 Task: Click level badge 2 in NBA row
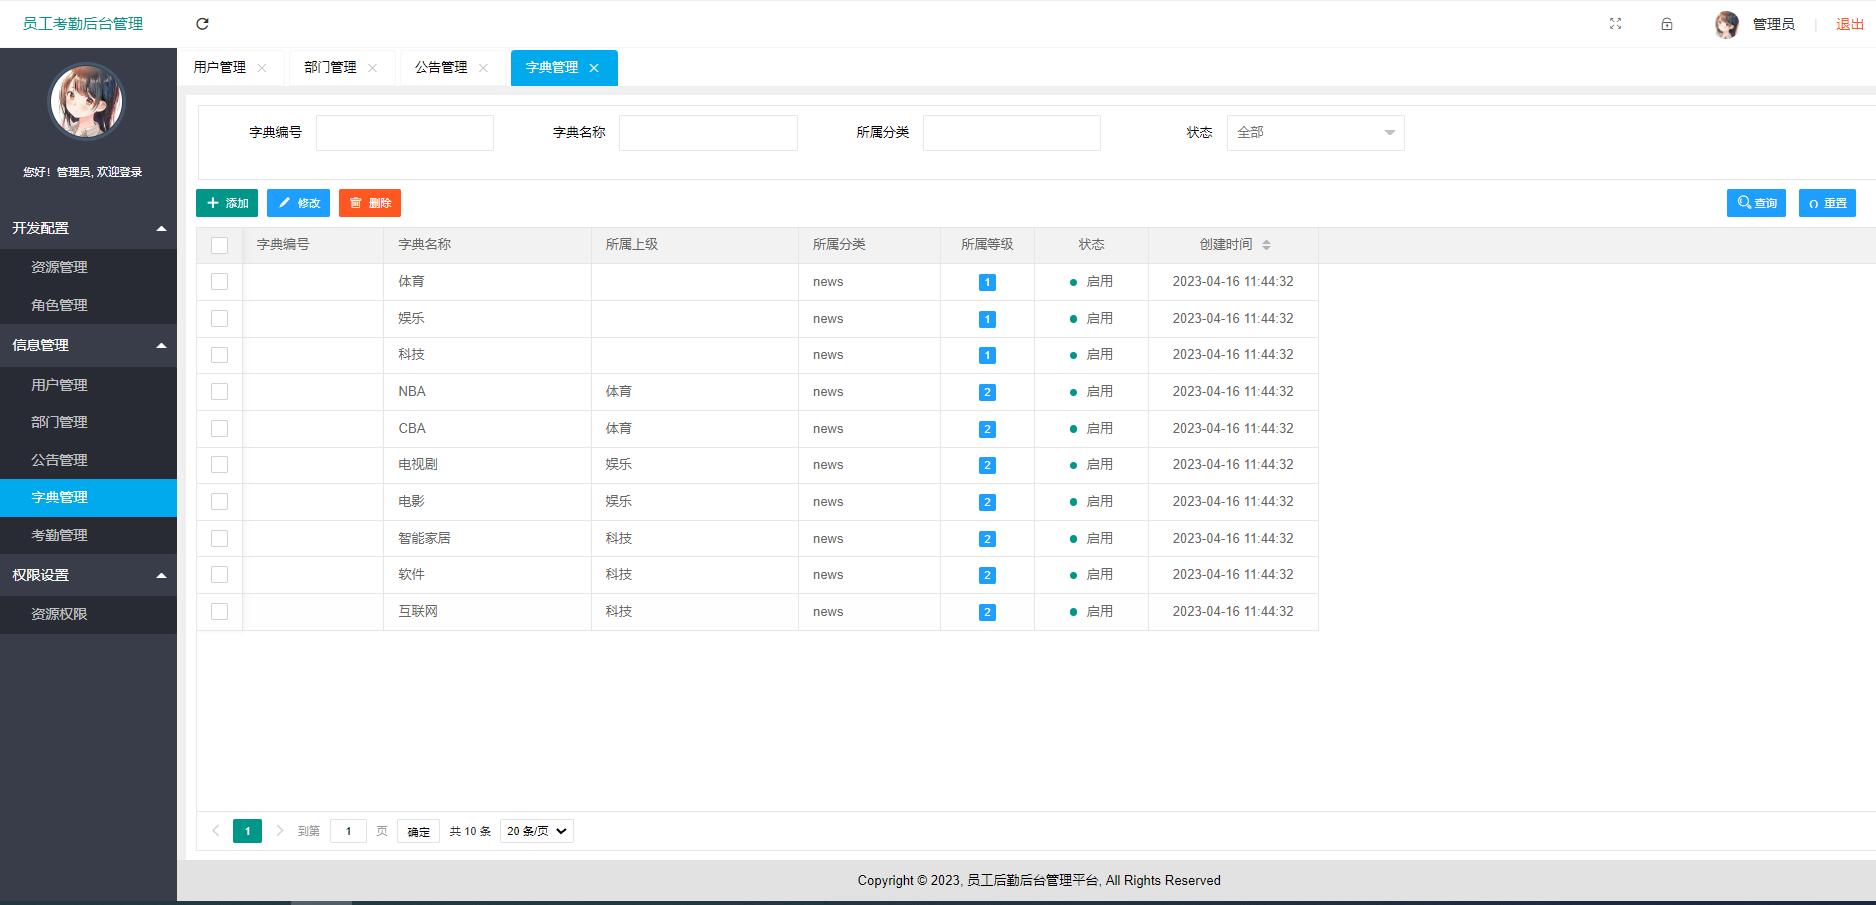pos(987,392)
